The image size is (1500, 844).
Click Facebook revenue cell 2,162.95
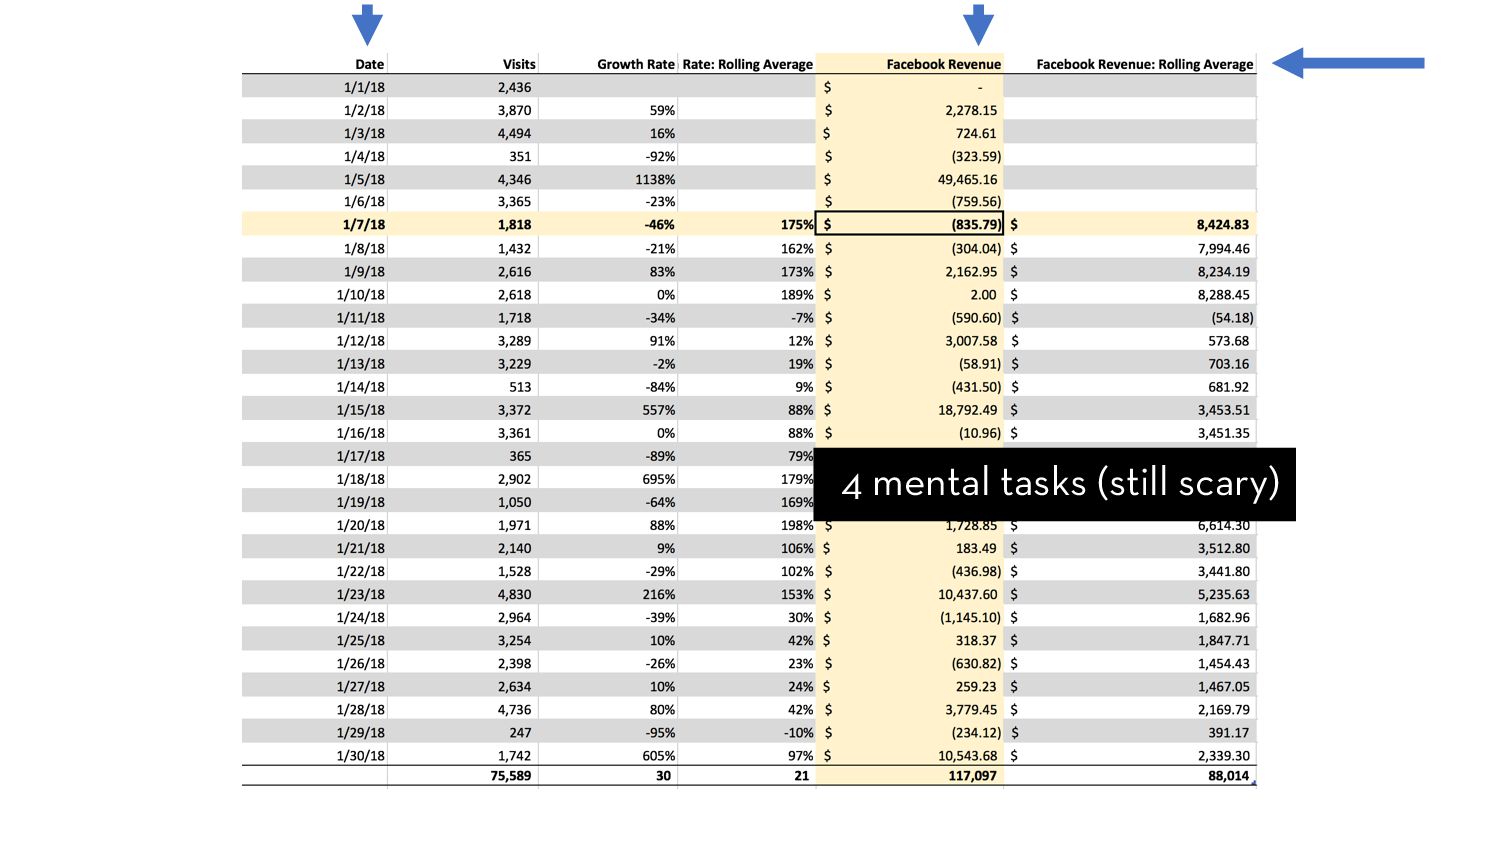pyautogui.click(x=971, y=271)
